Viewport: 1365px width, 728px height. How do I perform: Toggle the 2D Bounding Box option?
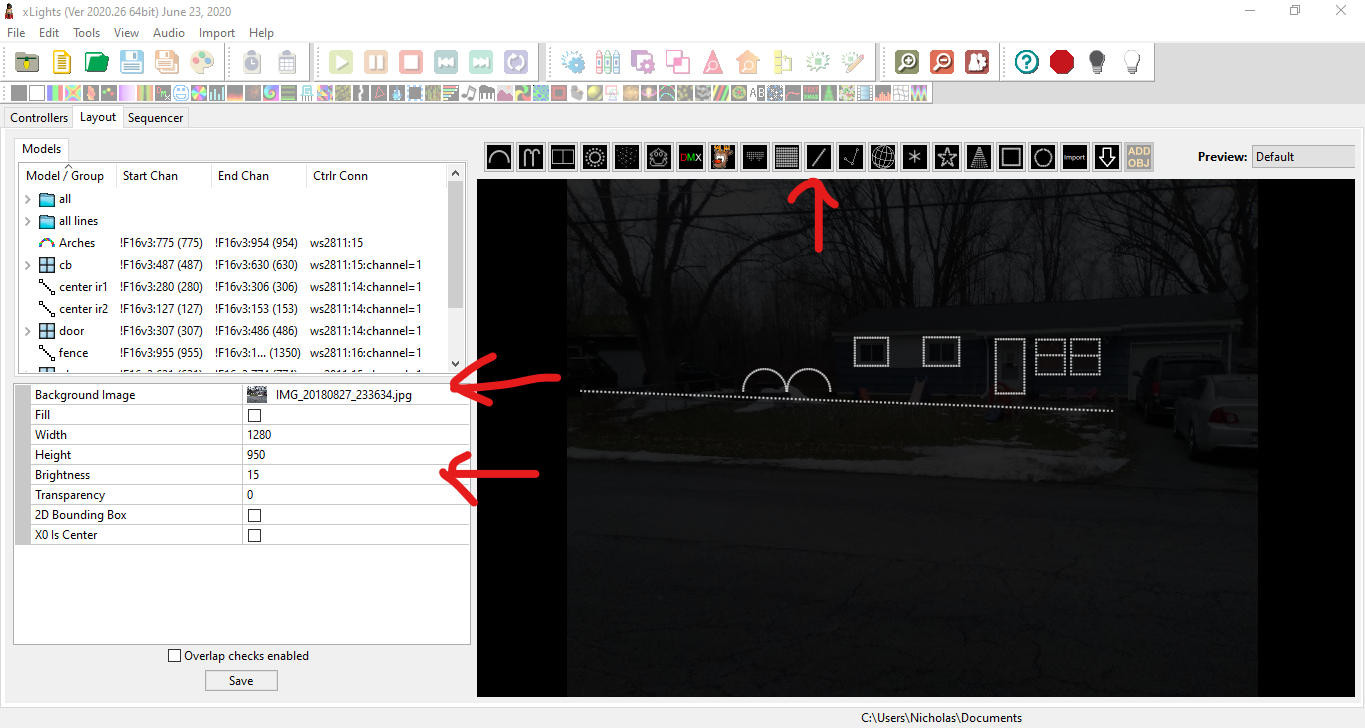(x=254, y=514)
